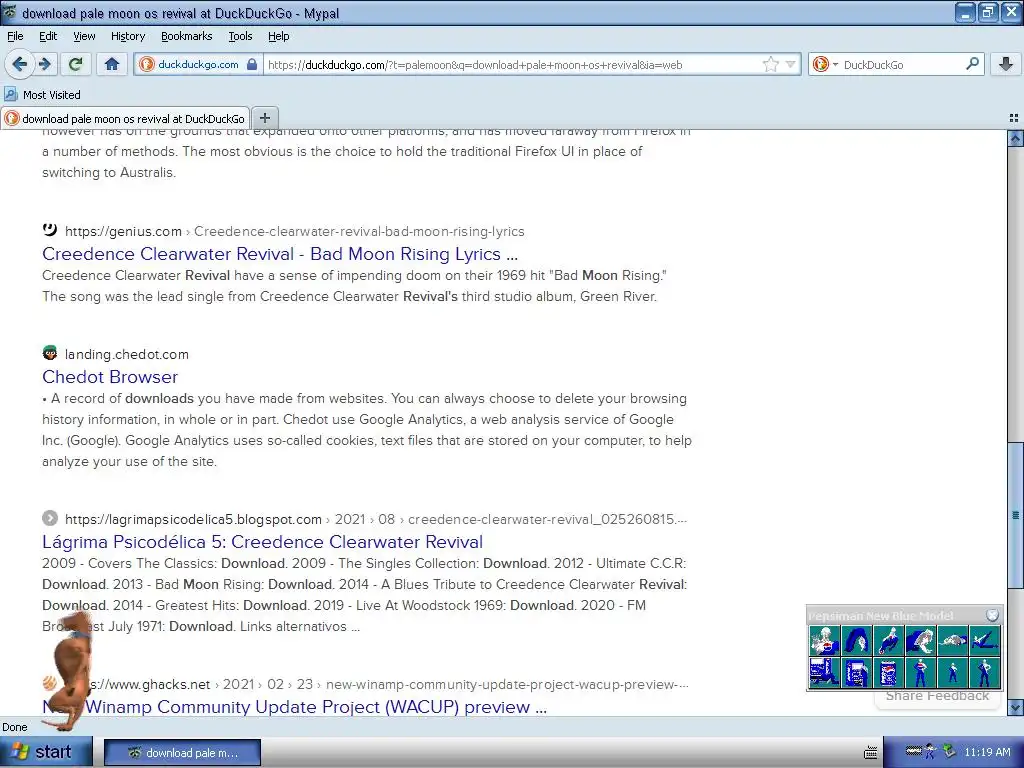Screen dimensions: 1024x768
Task: Open the File menu
Action: 15,36
